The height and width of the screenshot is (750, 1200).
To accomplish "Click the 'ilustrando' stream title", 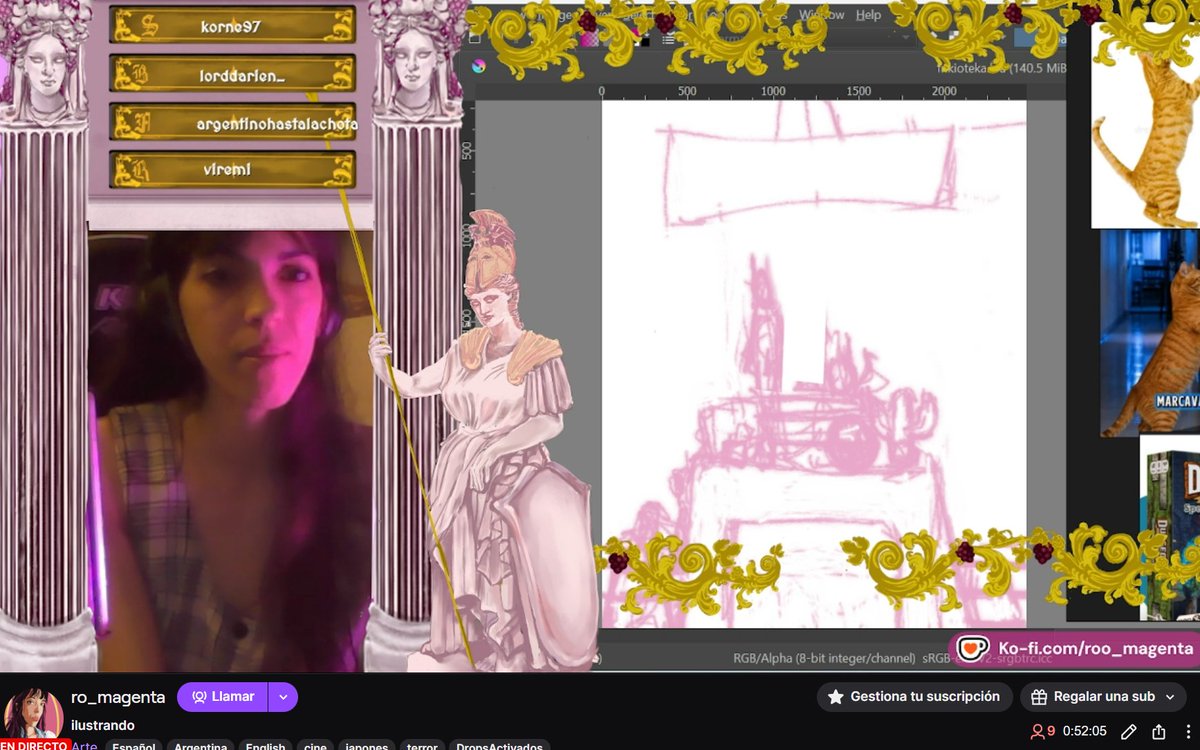I will pos(102,725).
